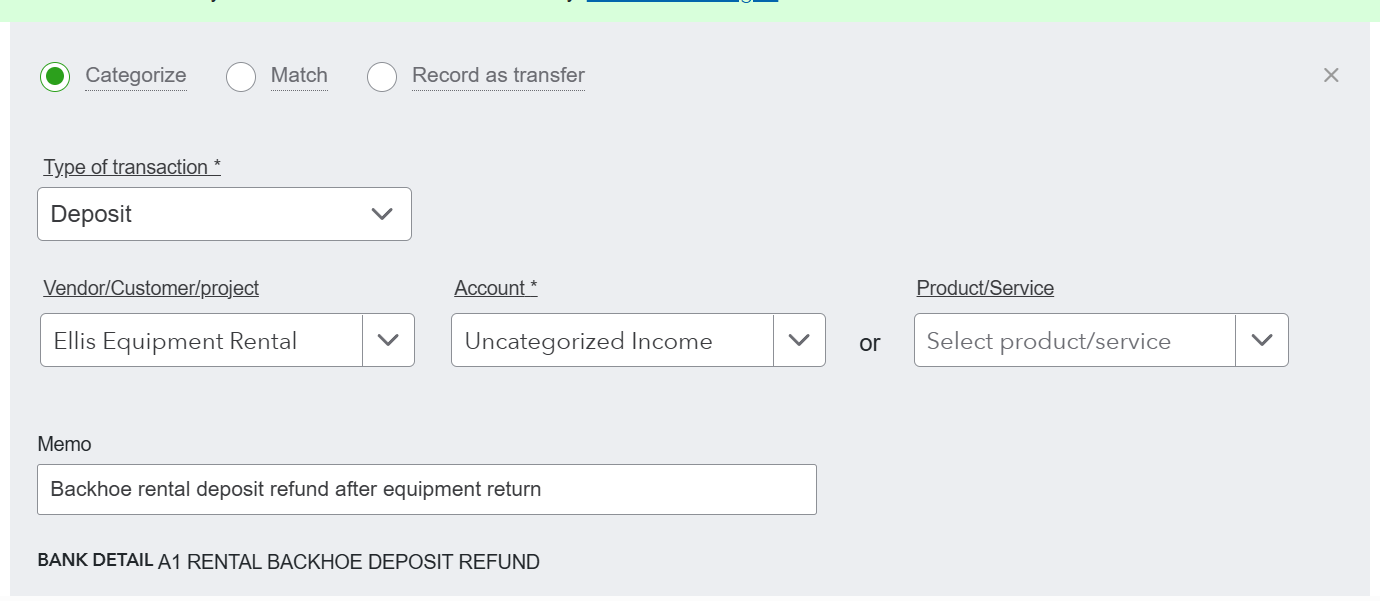The height and width of the screenshot is (601, 1380).
Task: Click into the Memo text field
Action: (x=426, y=490)
